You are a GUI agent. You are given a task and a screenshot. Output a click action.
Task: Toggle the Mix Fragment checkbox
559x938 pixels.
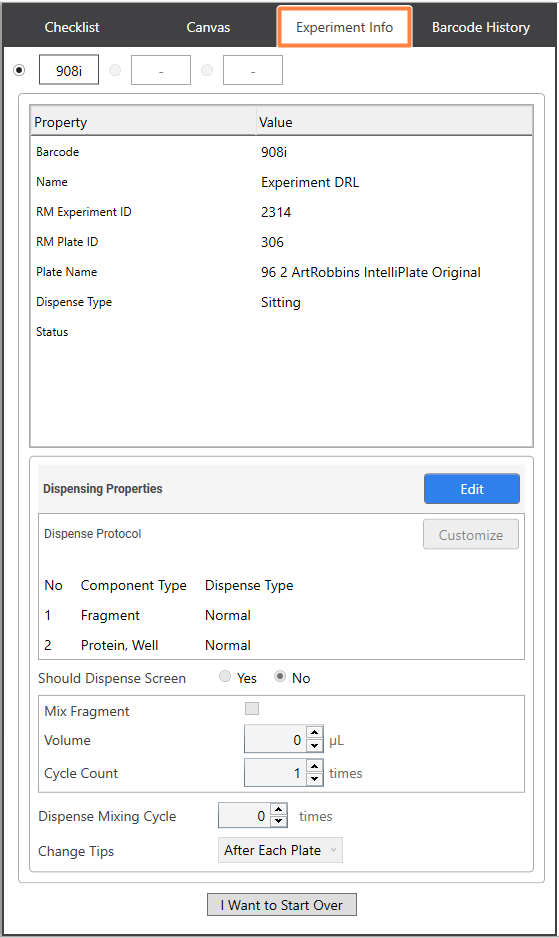252,709
